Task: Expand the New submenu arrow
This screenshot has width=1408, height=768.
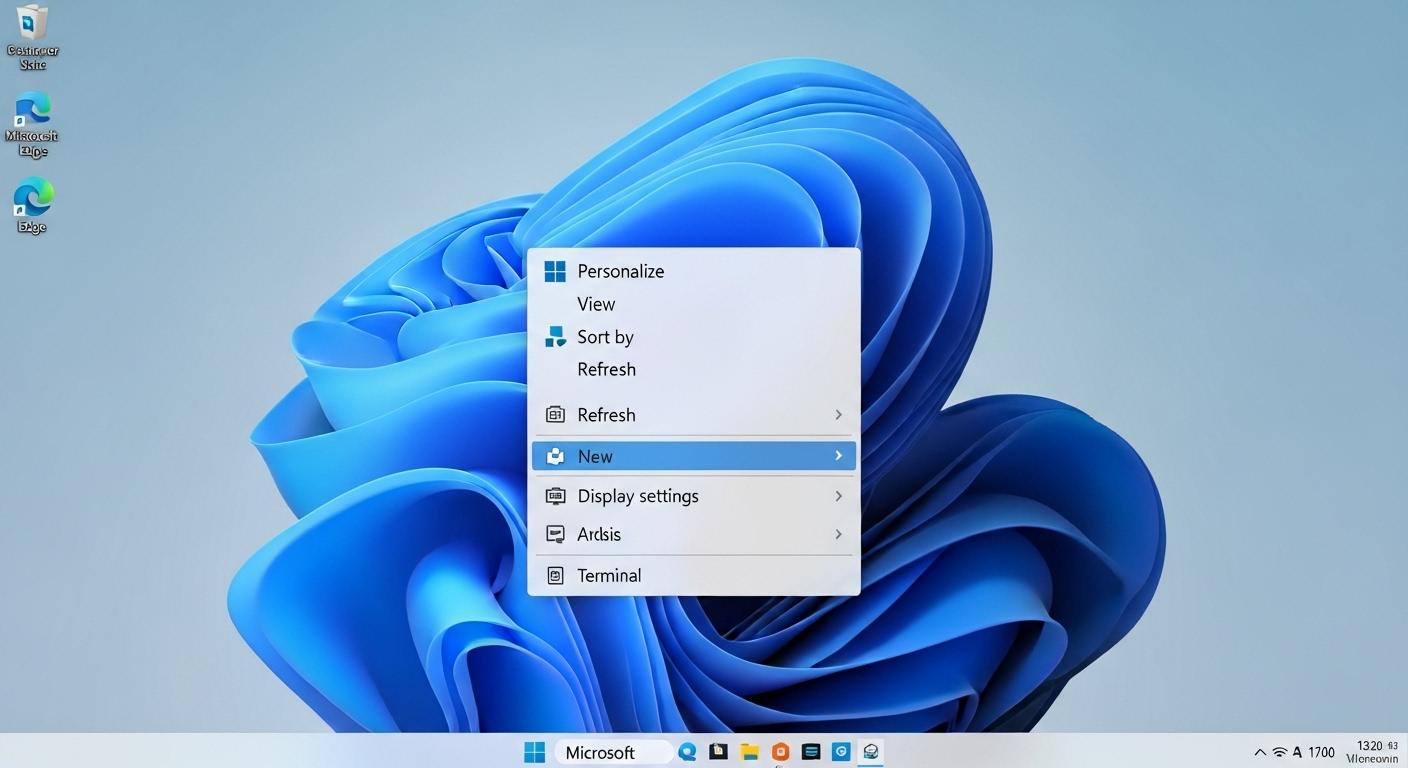Action: 838,456
